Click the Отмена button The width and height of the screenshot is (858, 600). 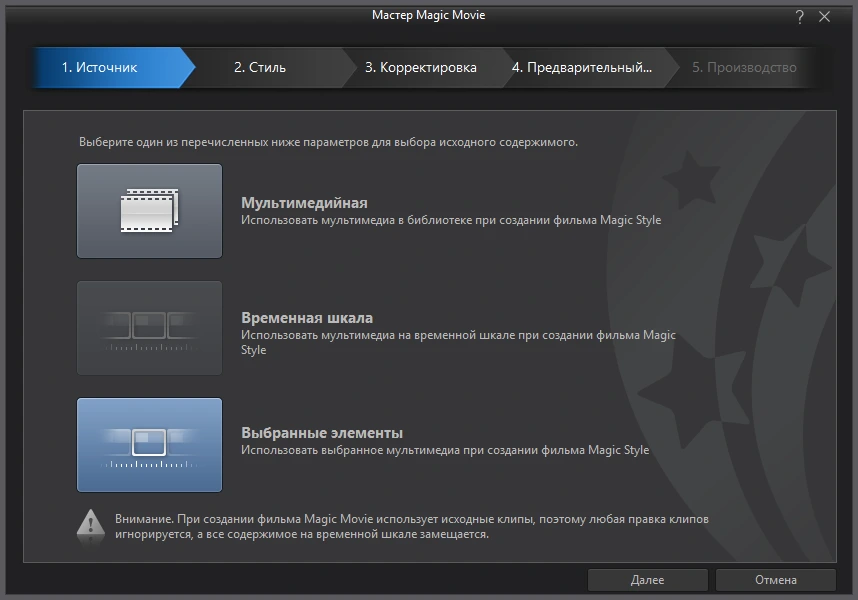775,580
